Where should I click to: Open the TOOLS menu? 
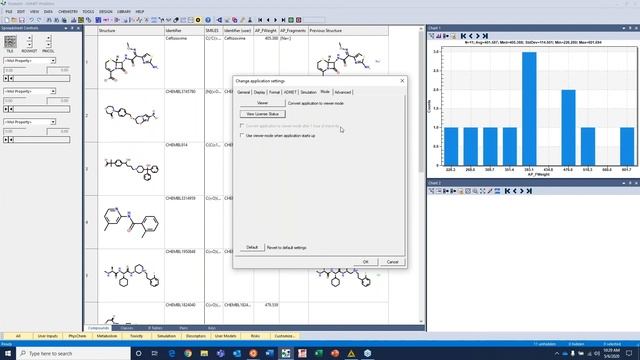coord(88,11)
